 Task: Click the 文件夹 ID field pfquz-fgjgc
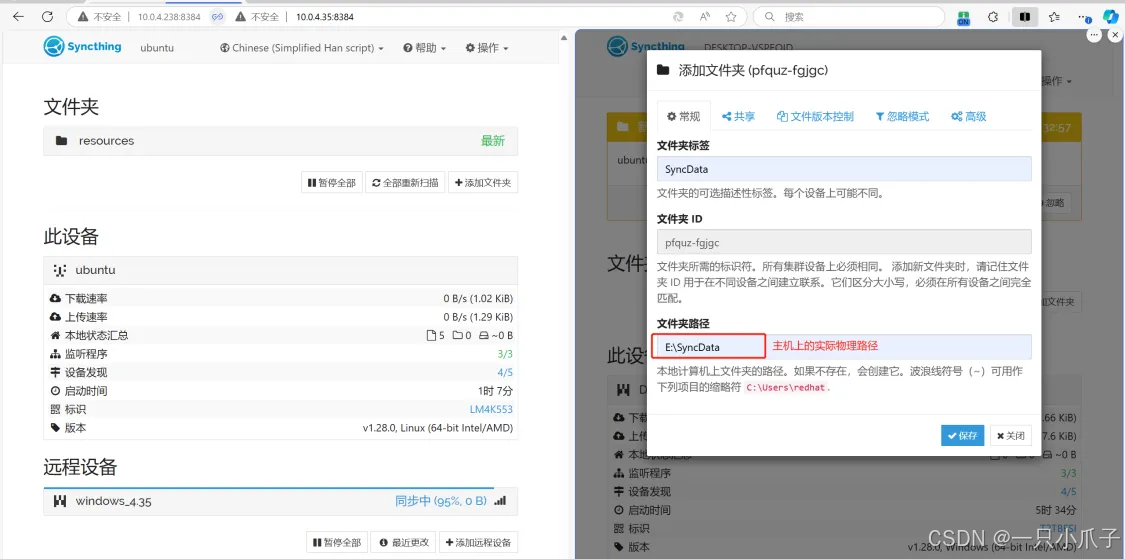pos(844,242)
